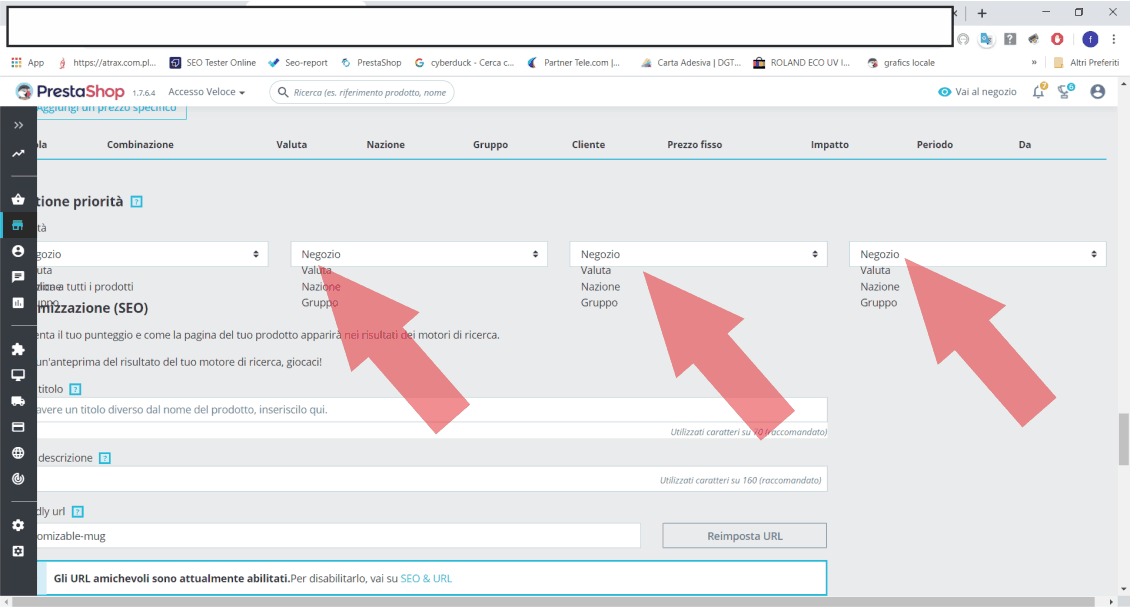Open the trophy icon with badge 5
Viewport: 1131px width, 607px height.
[1065, 92]
